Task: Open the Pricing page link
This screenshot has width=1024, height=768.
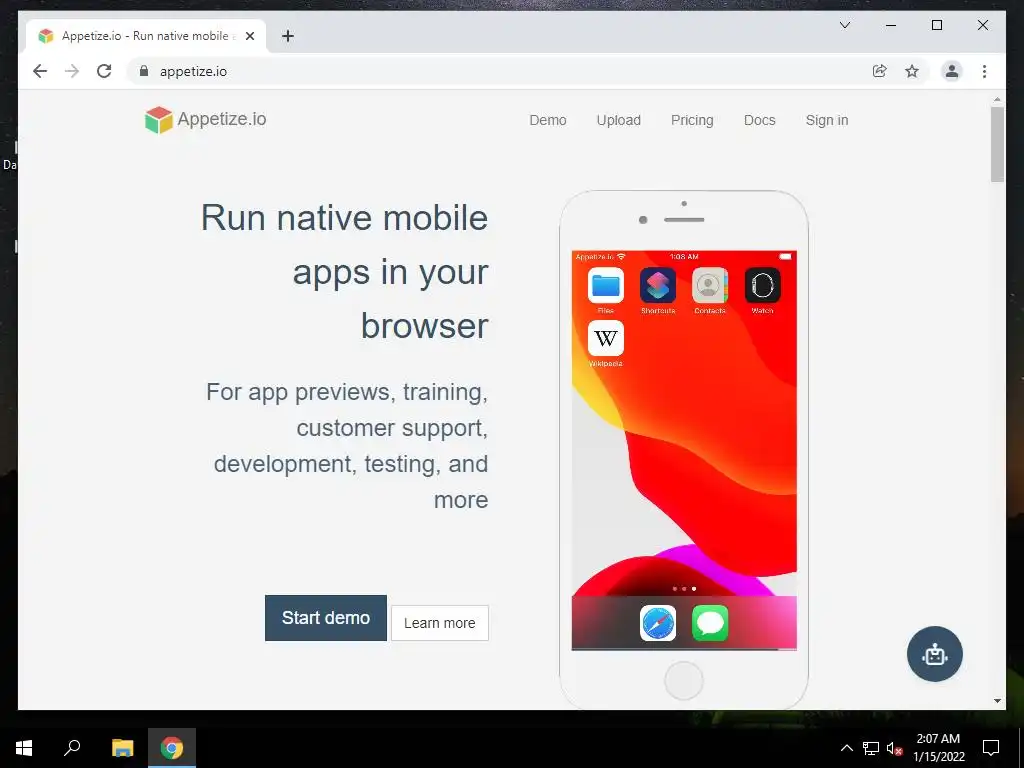Action: coord(692,120)
